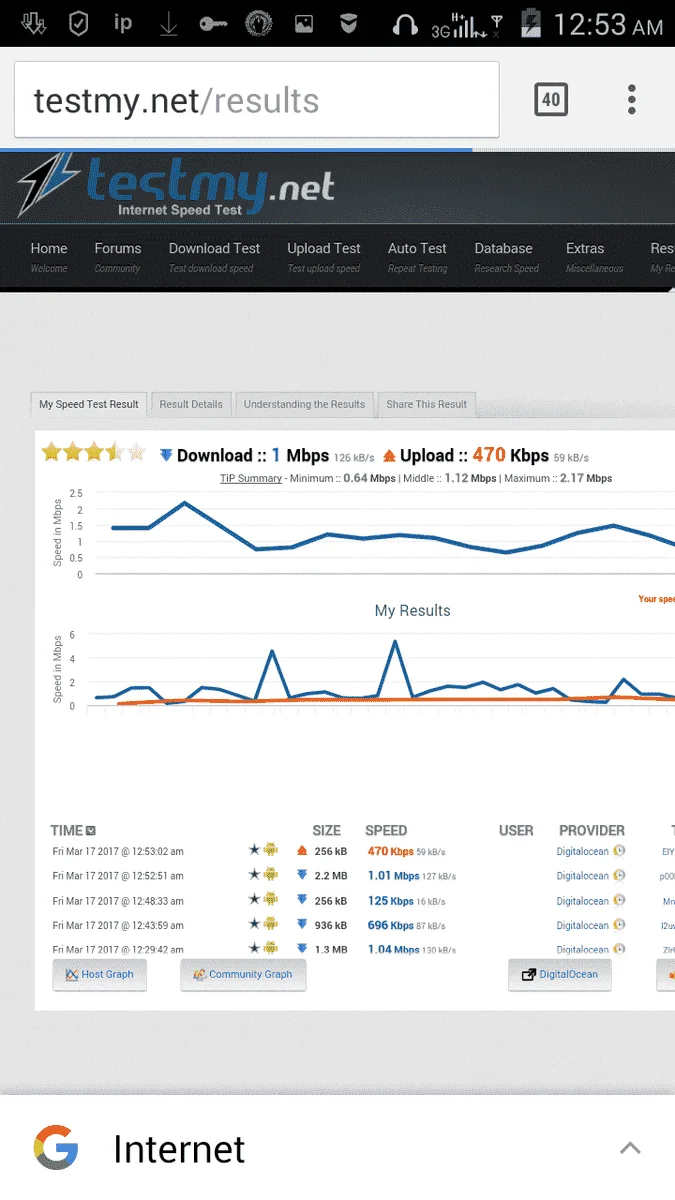
Task: Tap the 3G signal strength status icon
Action: 459,24
